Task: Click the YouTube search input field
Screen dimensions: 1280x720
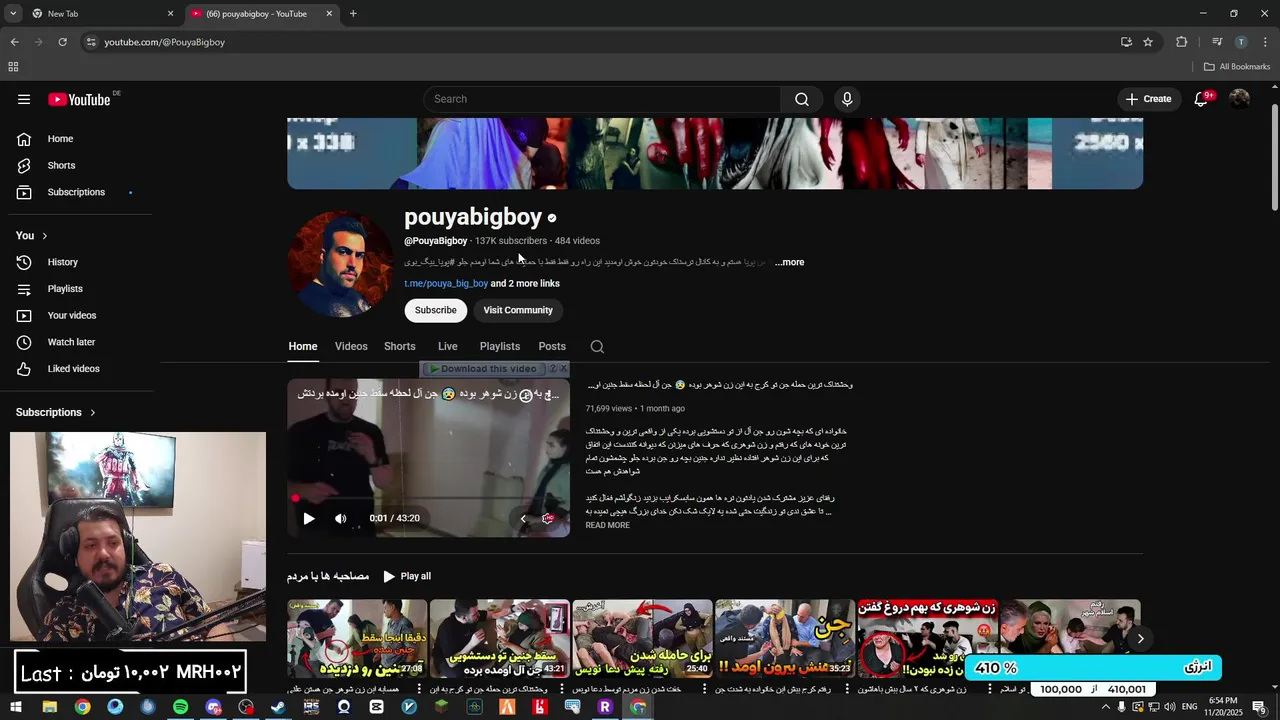Action: 602,99
